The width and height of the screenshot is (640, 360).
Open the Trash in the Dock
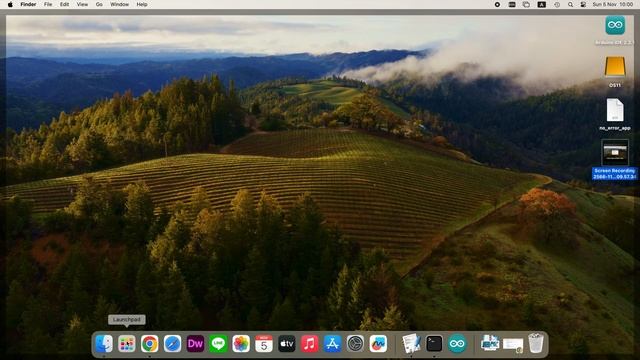pyautogui.click(x=536, y=343)
